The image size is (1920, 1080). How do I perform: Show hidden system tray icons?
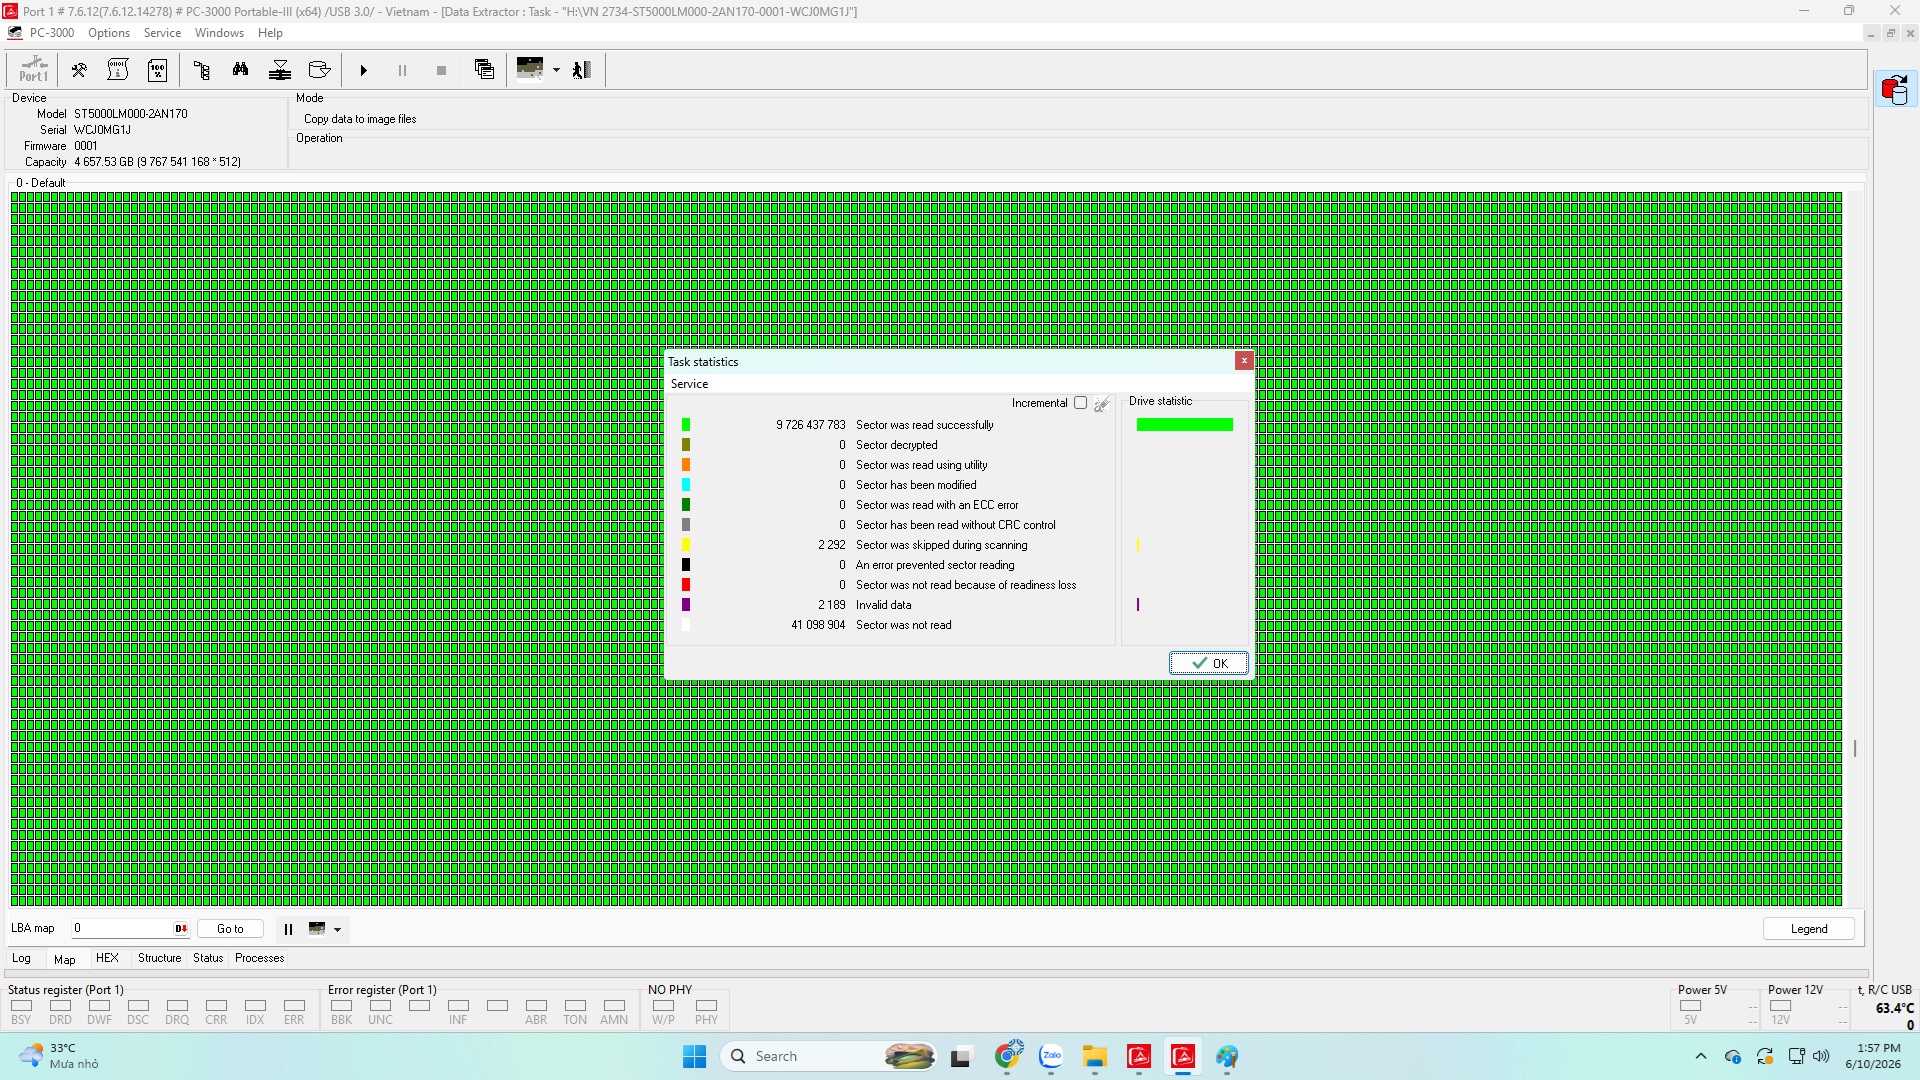(1701, 1057)
